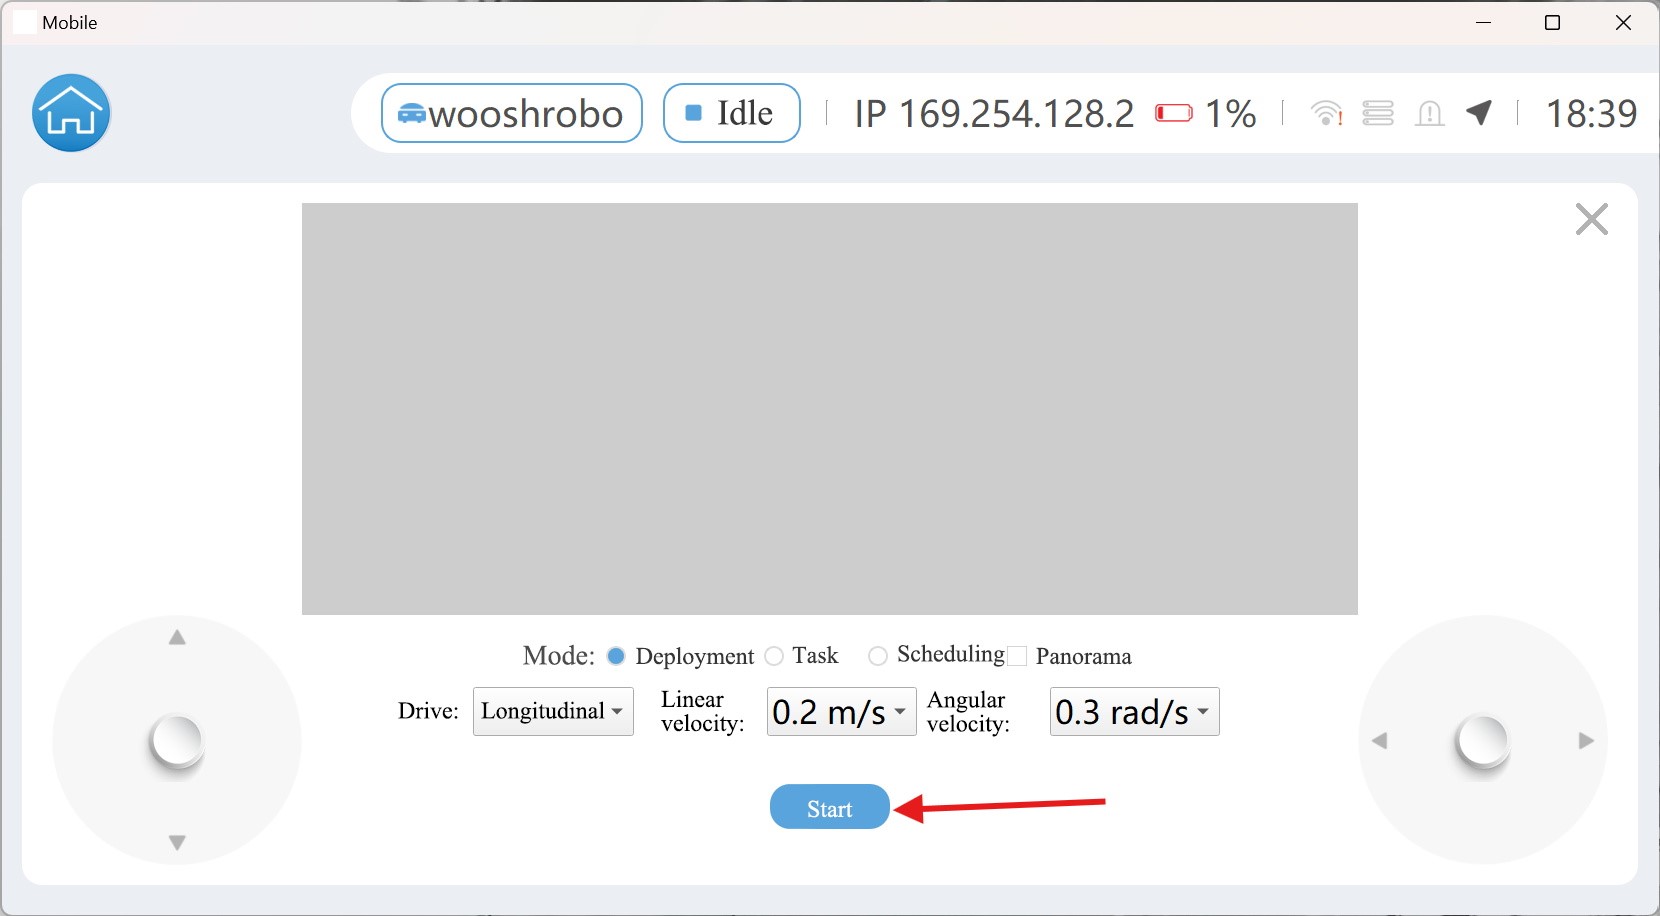Open the Drive Longitudinal dropdown
1660x916 pixels.
click(x=553, y=711)
